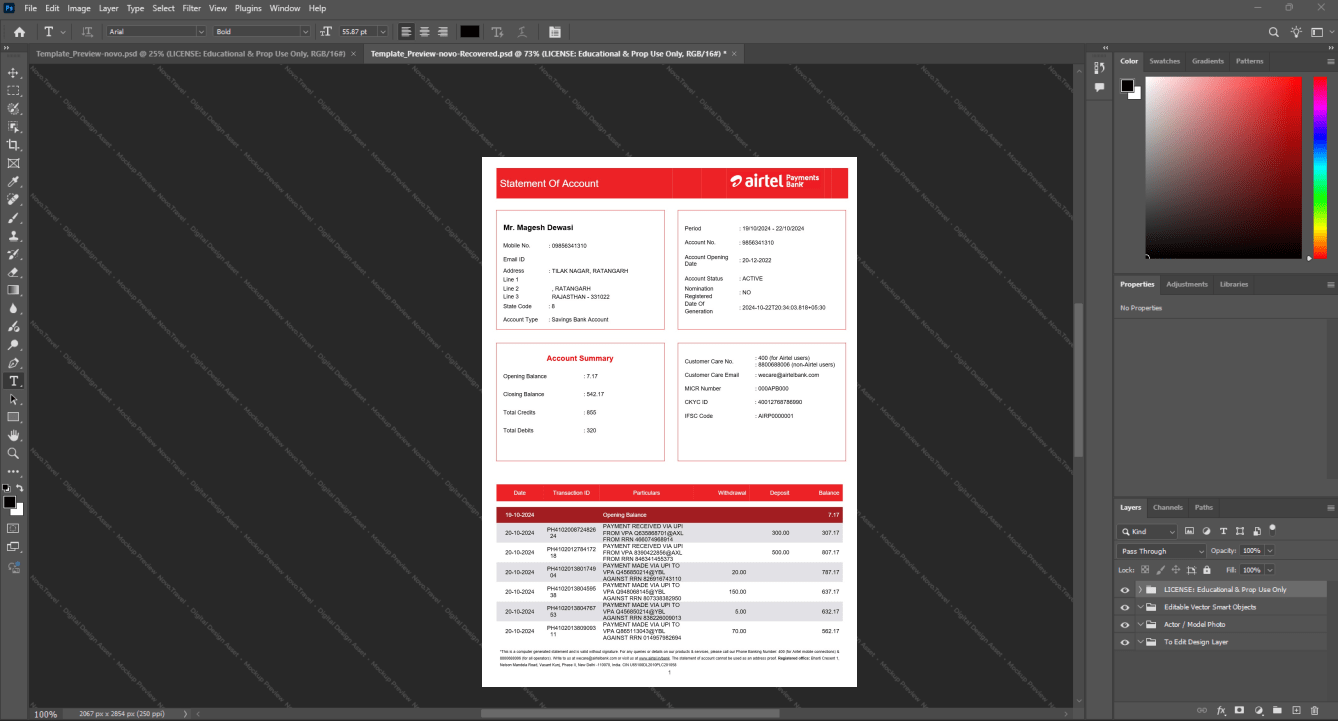Select the Path Selection tool
The image size is (1338, 721).
pyautogui.click(x=14, y=399)
